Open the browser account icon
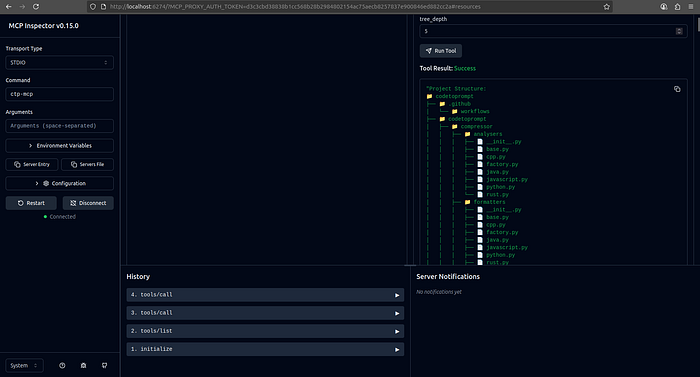This screenshot has height=377, width=700. [x=664, y=7]
